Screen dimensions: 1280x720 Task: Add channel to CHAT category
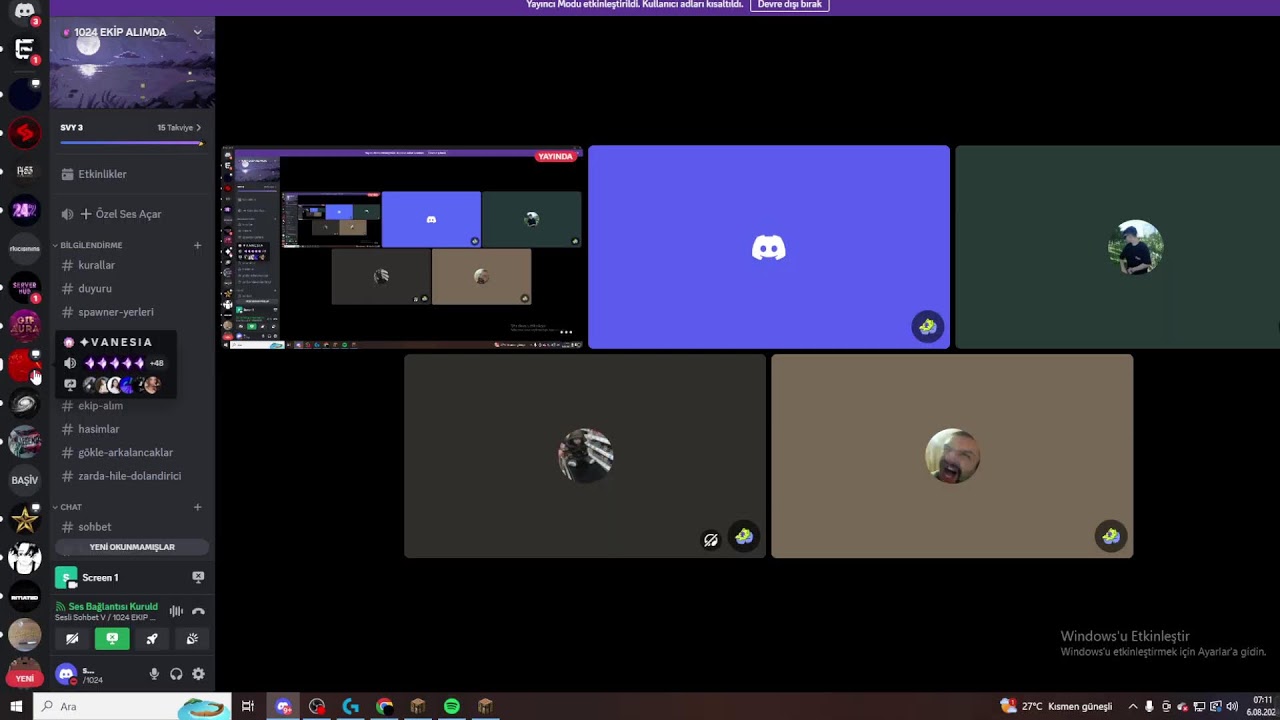[197, 507]
